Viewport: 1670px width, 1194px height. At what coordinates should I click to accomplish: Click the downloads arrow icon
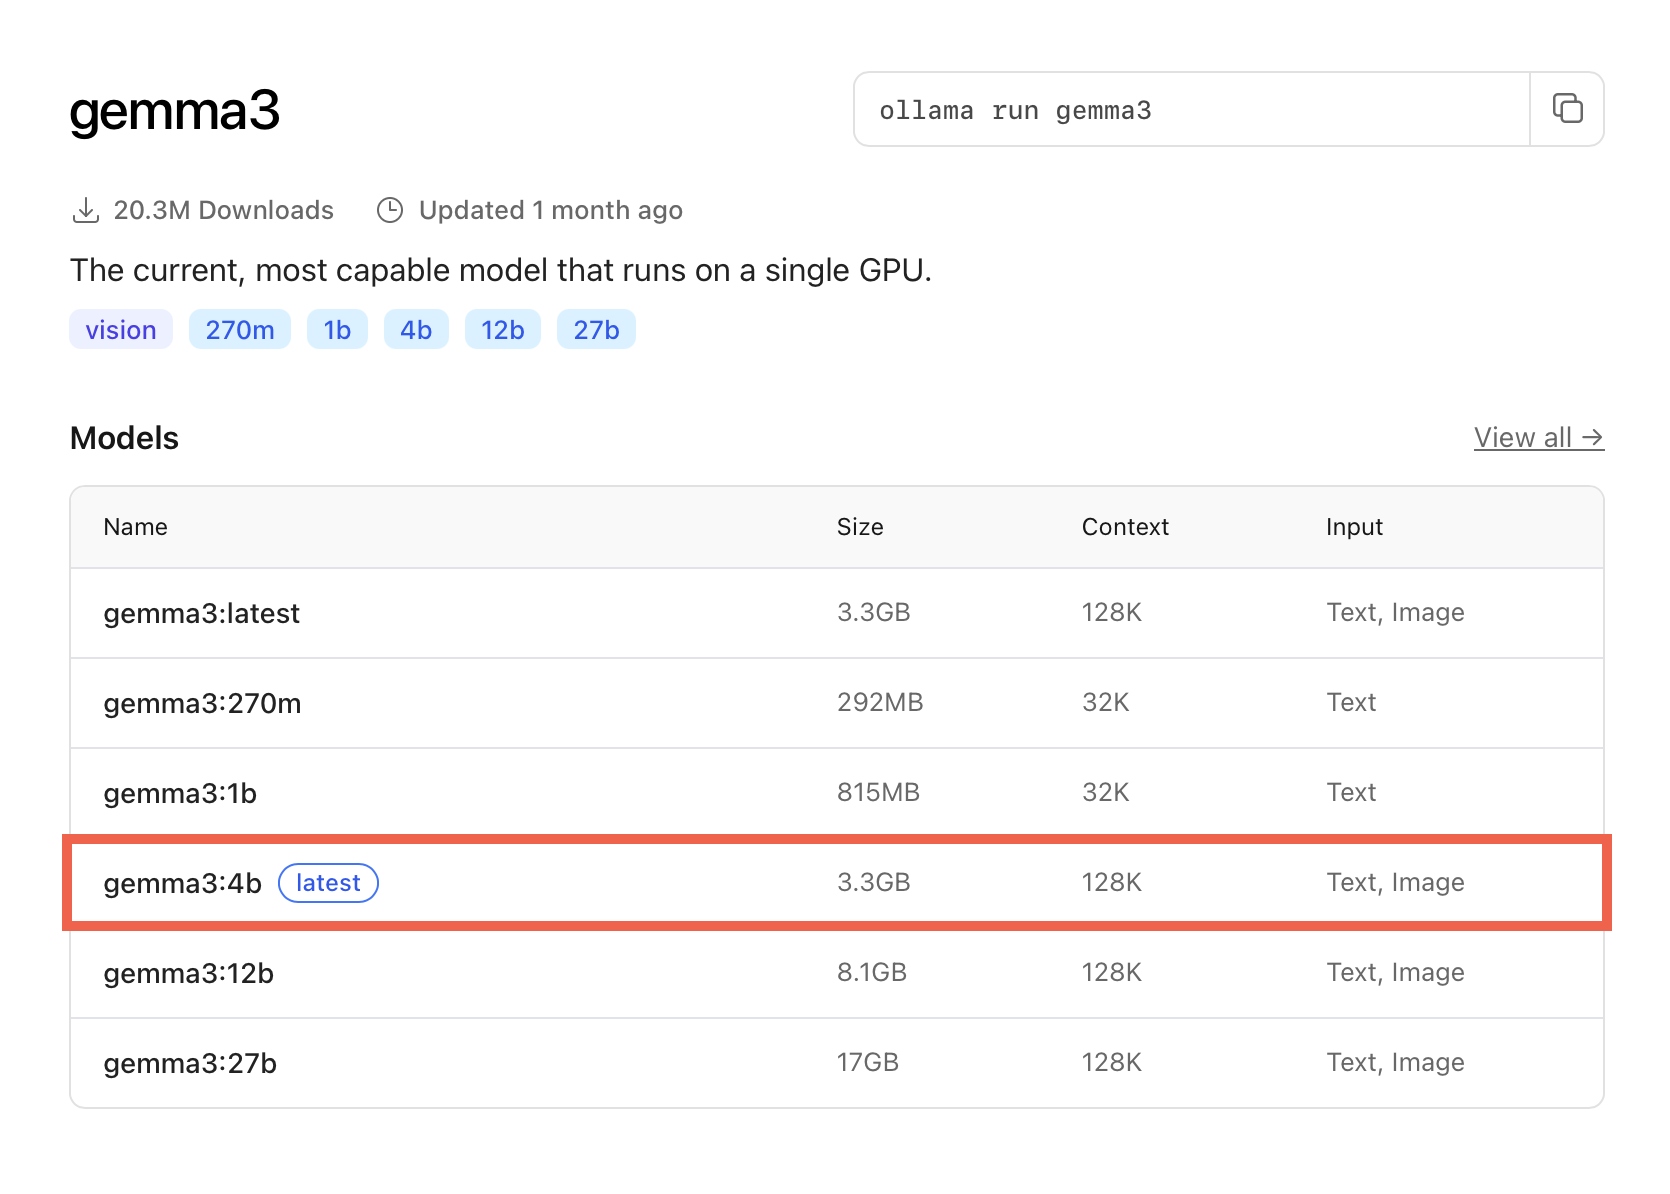click(x=86, y=211)
